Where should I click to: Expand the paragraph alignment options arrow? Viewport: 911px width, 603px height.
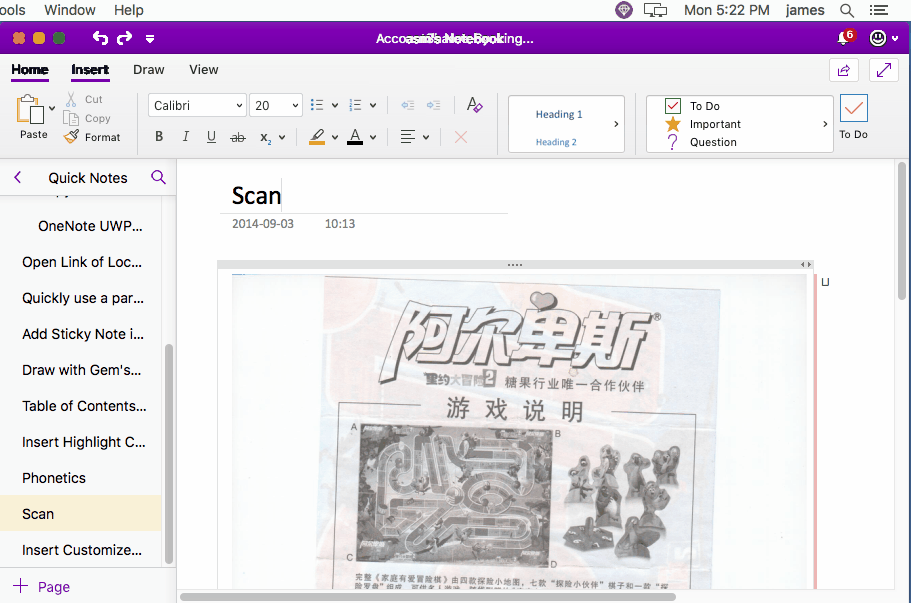[426, 138]
